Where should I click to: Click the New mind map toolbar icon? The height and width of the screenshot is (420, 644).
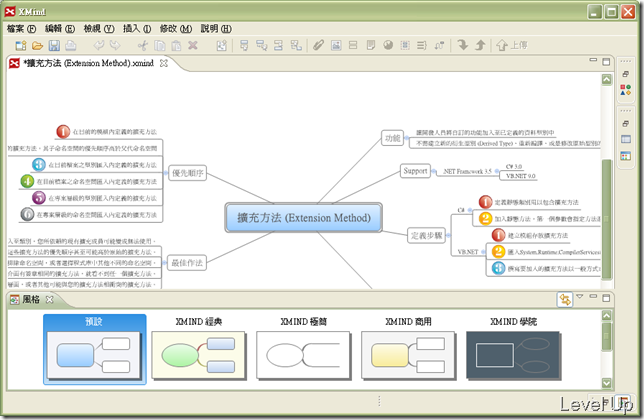(x=21, y=45)
